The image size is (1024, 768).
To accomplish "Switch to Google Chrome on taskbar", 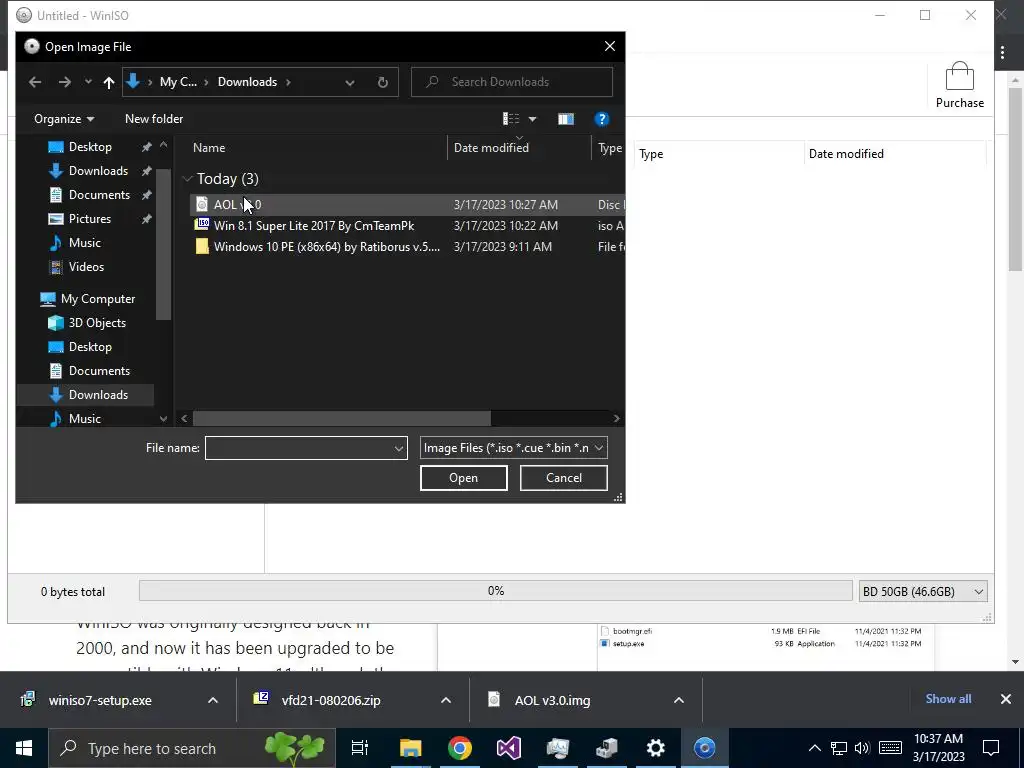I will click(x=460, y=748).
